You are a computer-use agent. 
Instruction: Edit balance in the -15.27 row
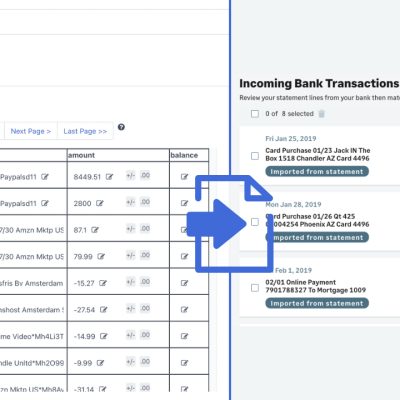[184, 283]
